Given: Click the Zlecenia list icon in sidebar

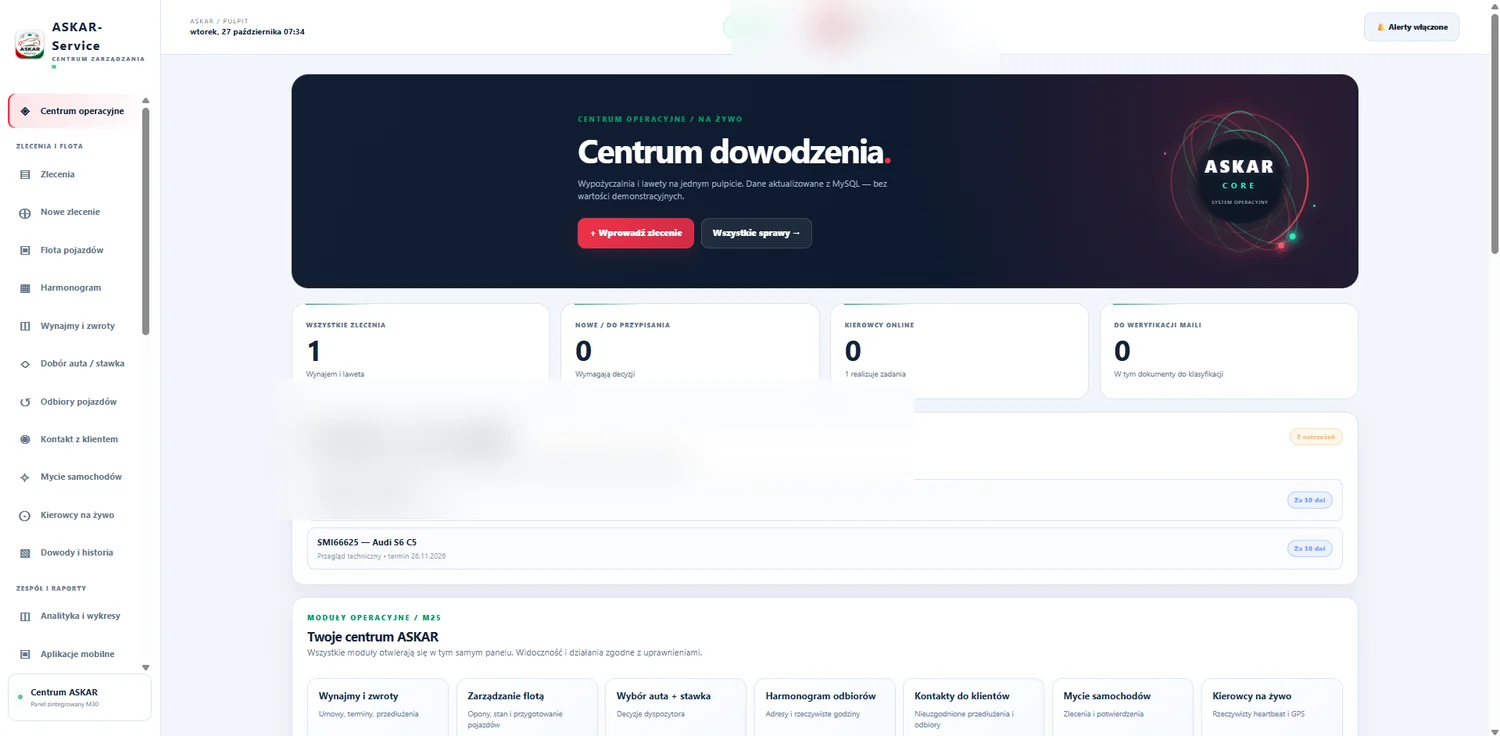Looking at the screenshot, I should pos(25,175).
